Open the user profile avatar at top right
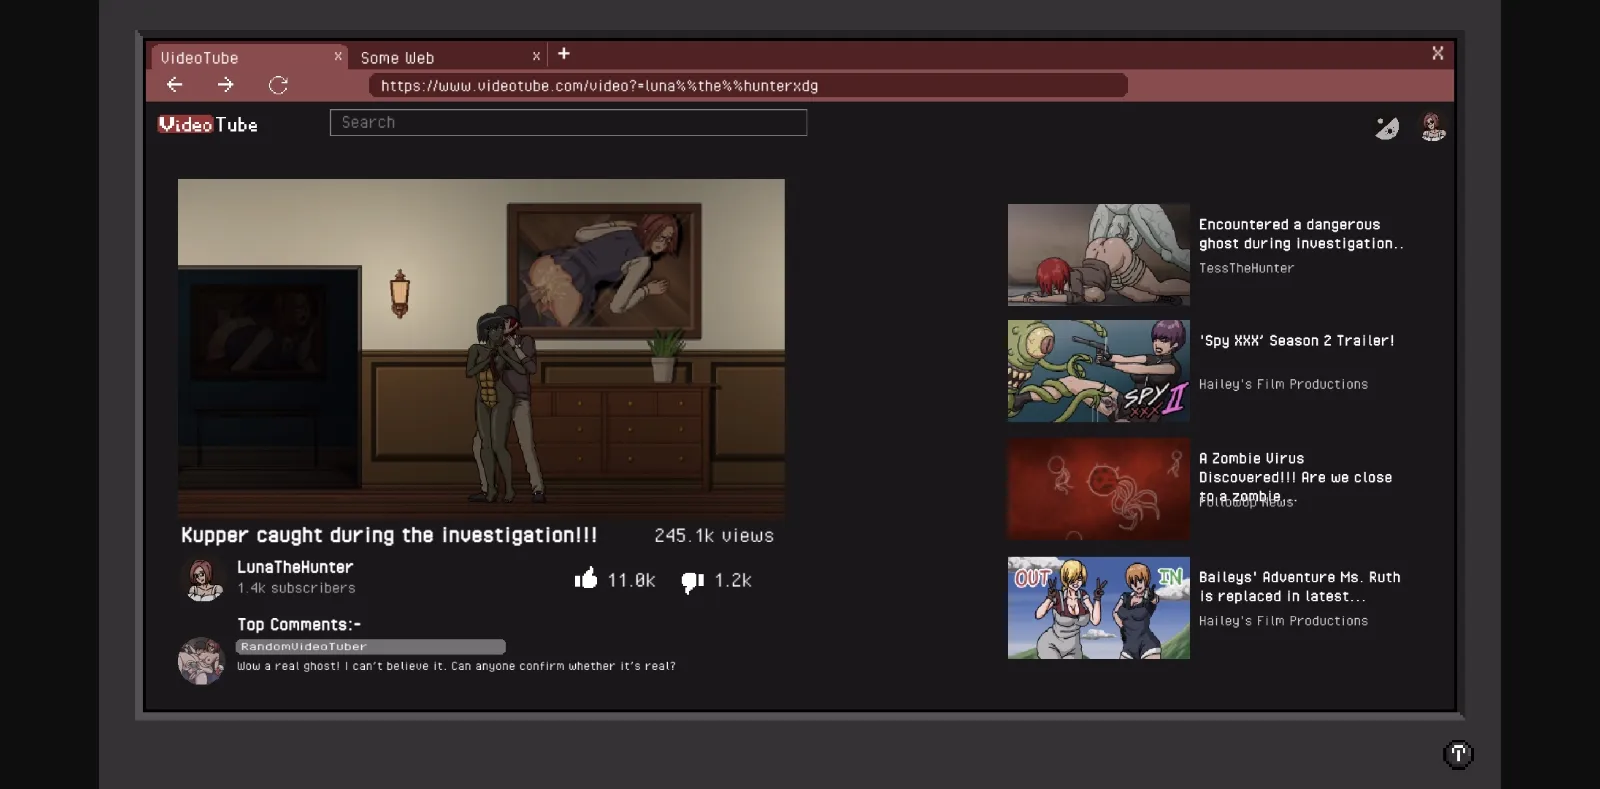 click(1433, 127)
